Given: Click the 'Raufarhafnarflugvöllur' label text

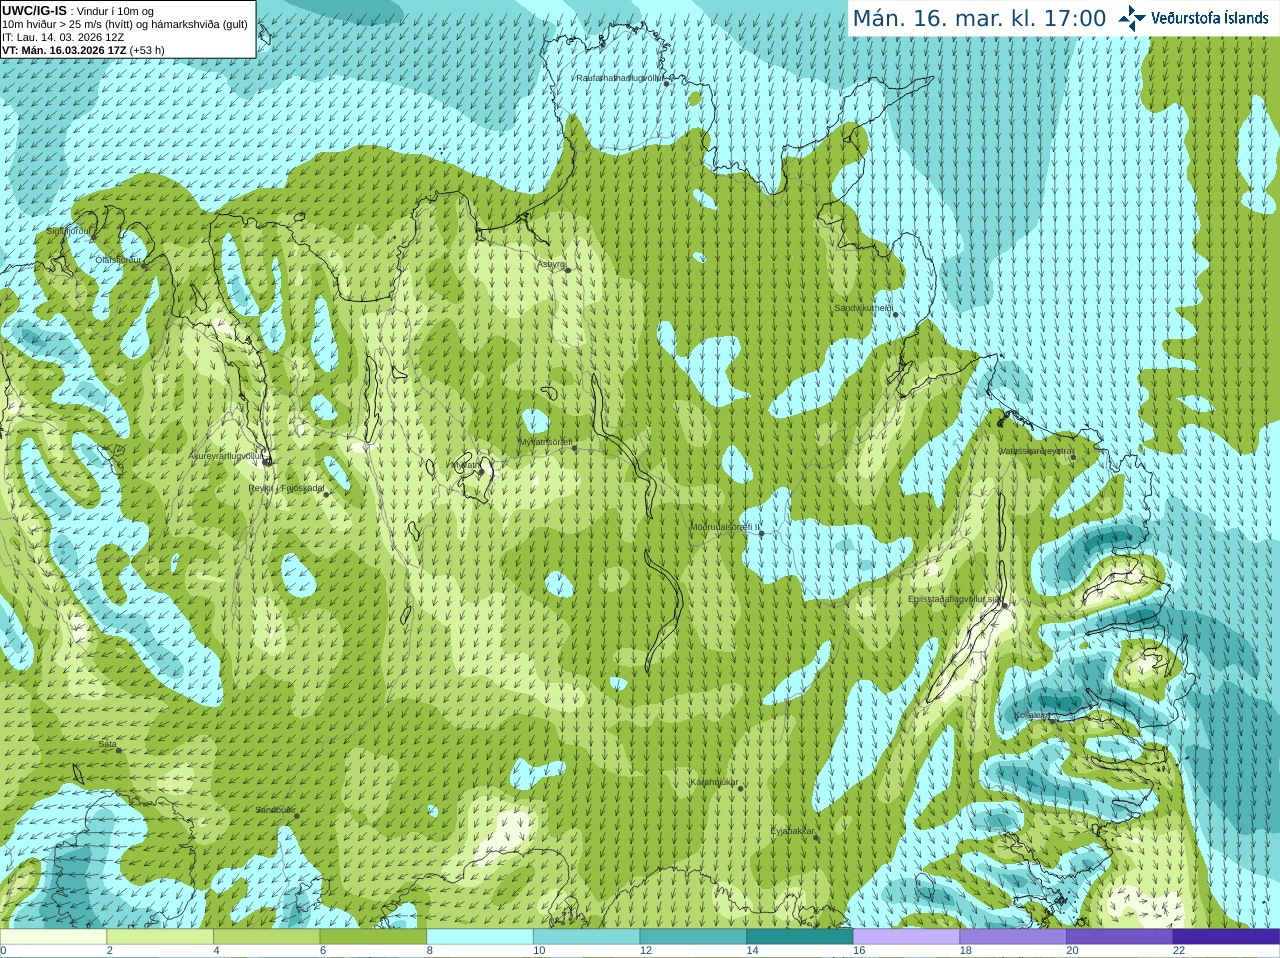Looking at the screenshot, I should (619, 77).
